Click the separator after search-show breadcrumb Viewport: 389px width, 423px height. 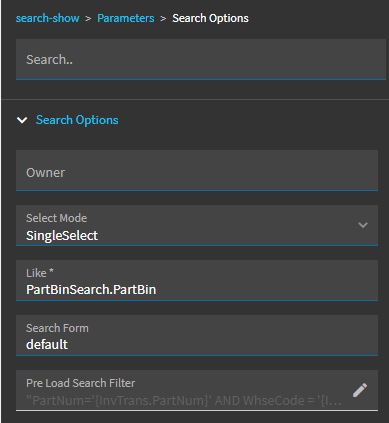(x=88, y=19)
